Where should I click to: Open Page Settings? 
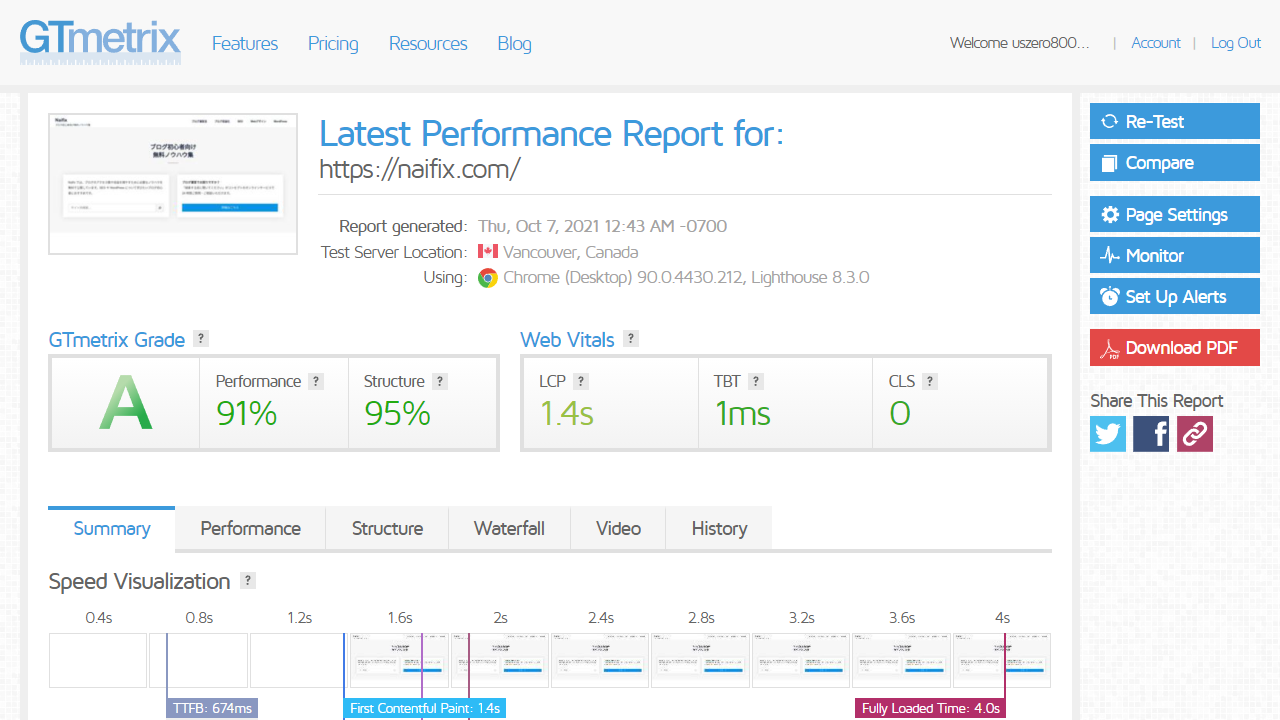[1175, 215]
